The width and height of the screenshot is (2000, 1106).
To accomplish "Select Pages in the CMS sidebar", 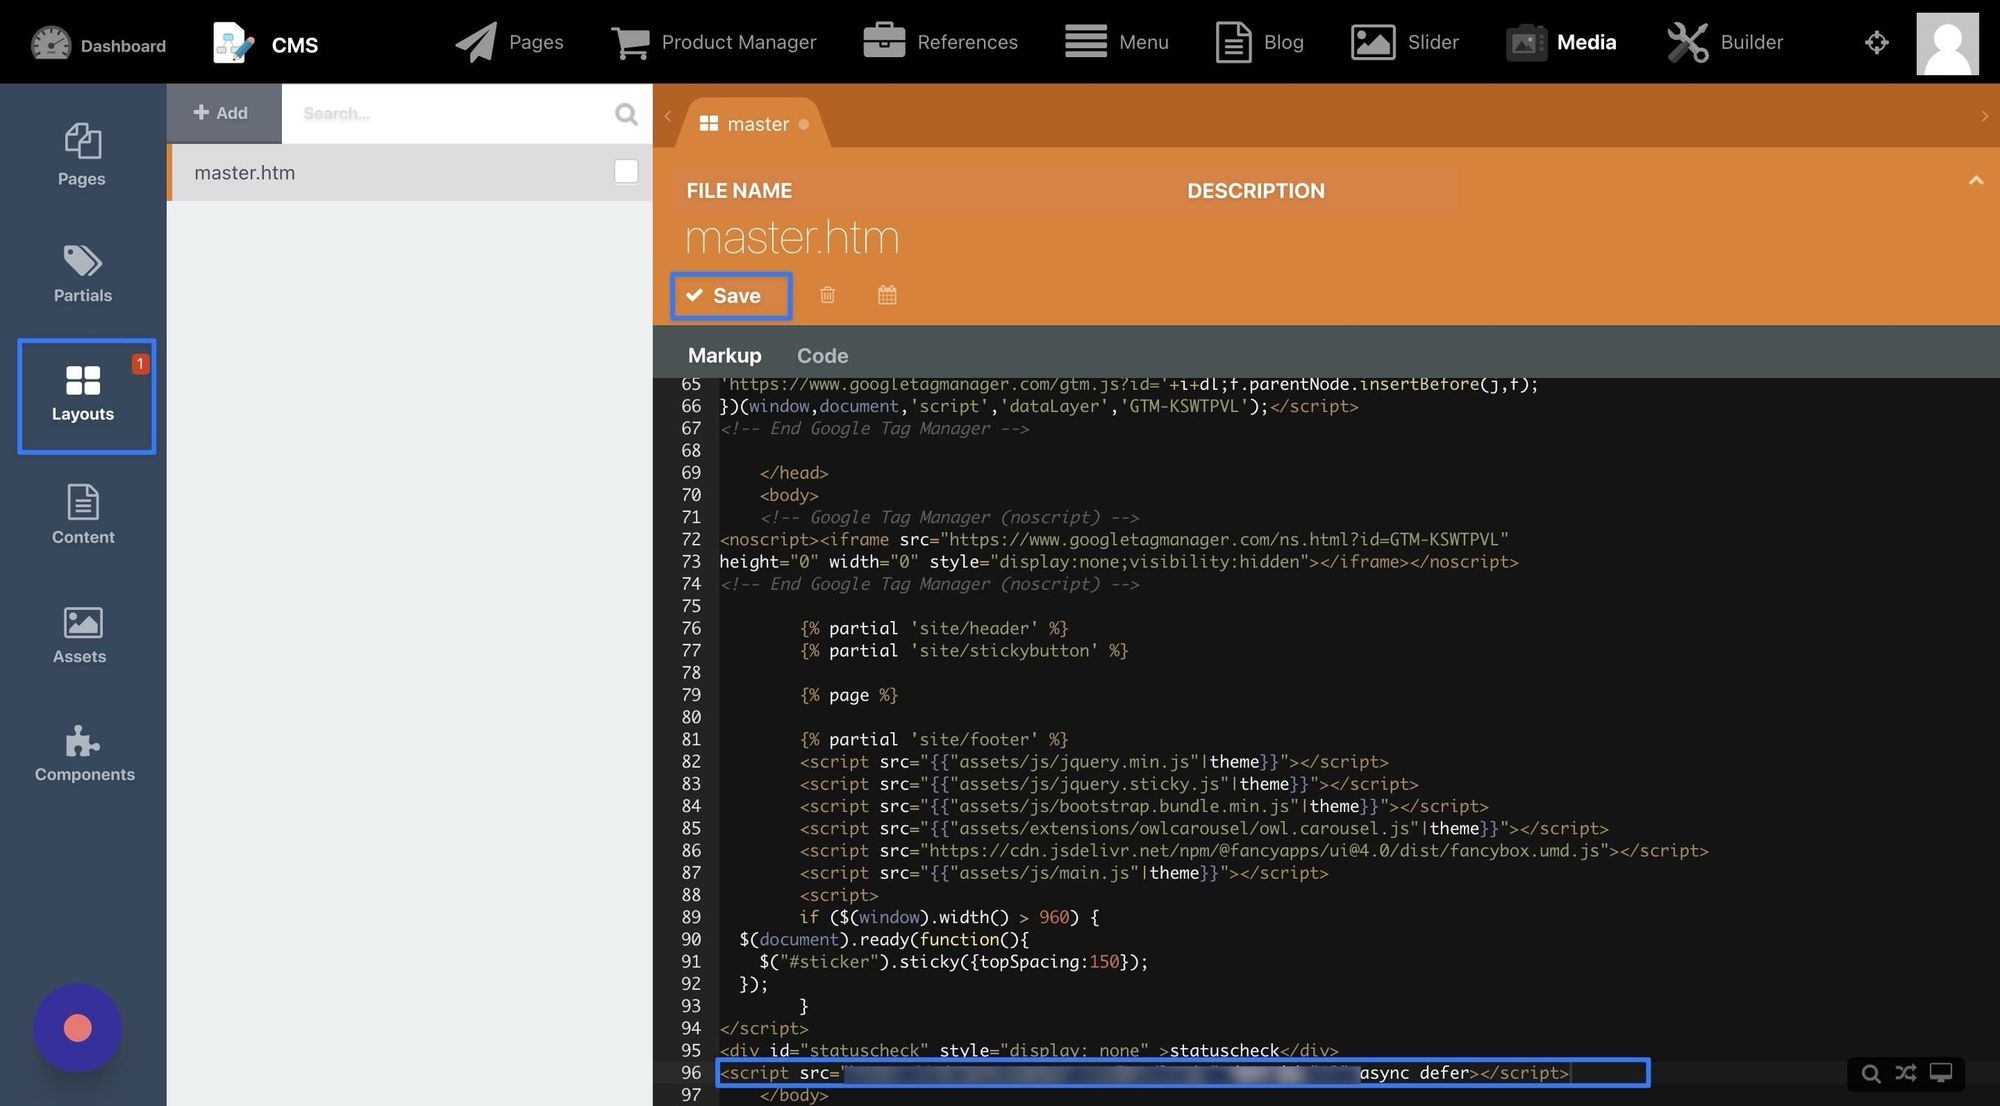I will (x=82, y=155).
